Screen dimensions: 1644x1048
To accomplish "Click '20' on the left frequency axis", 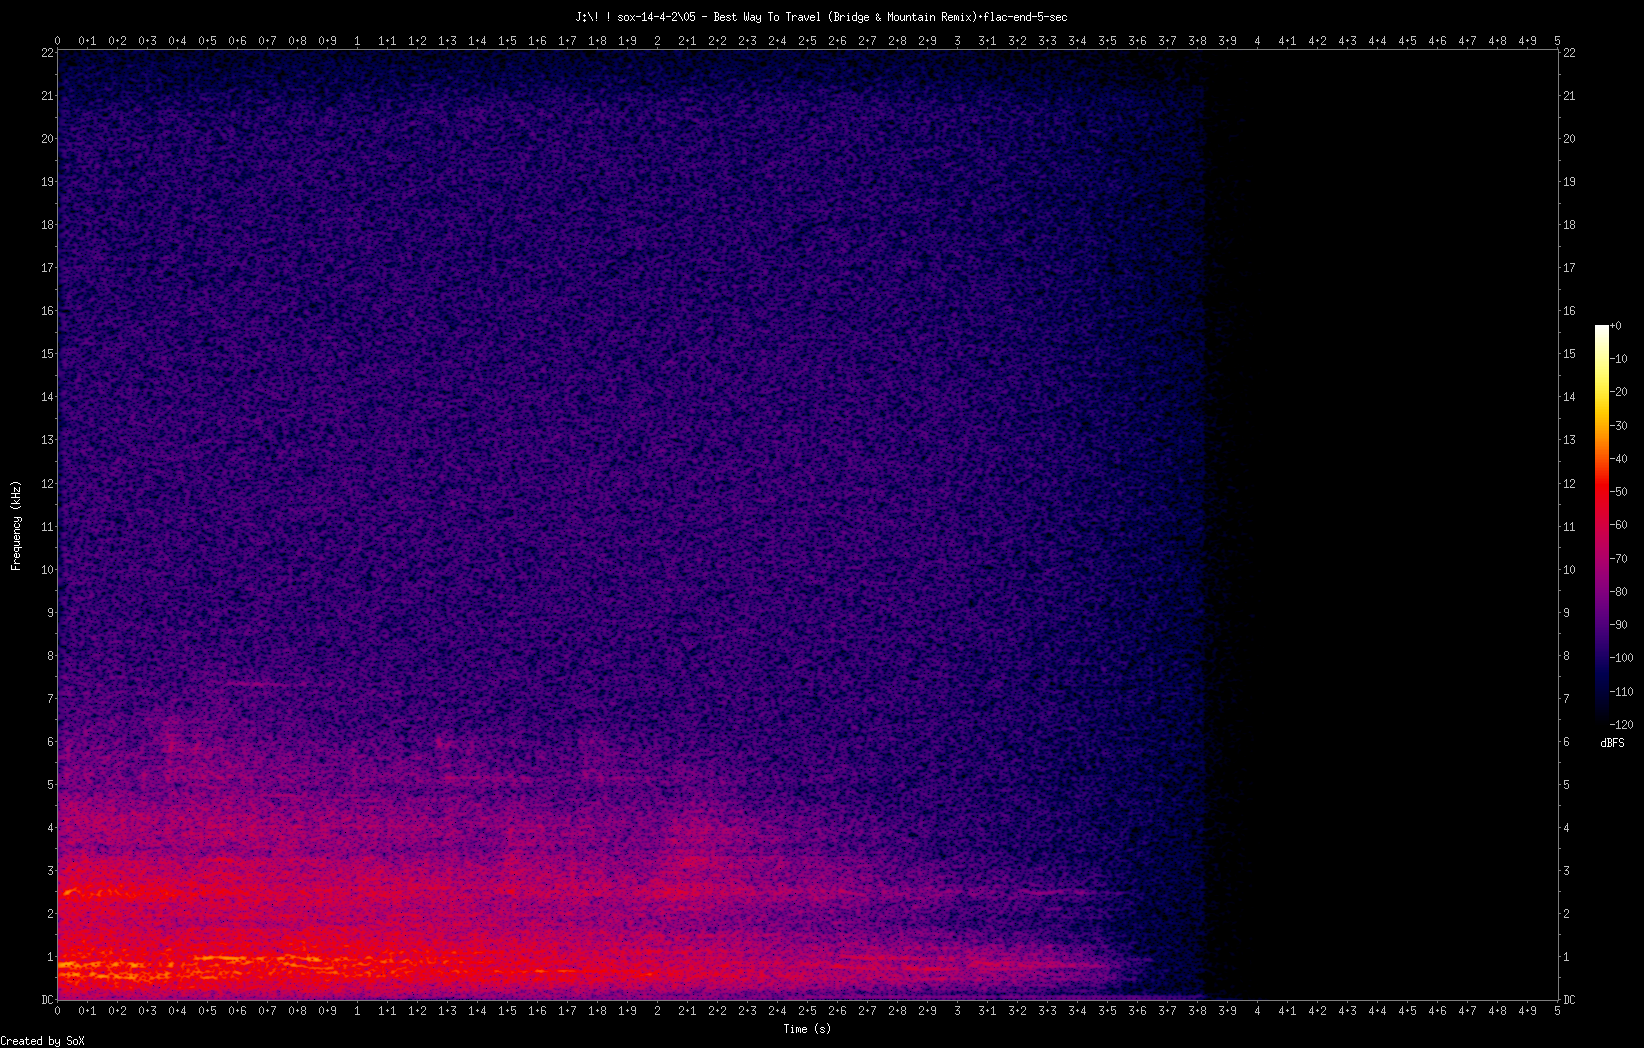I will point(47,139).
